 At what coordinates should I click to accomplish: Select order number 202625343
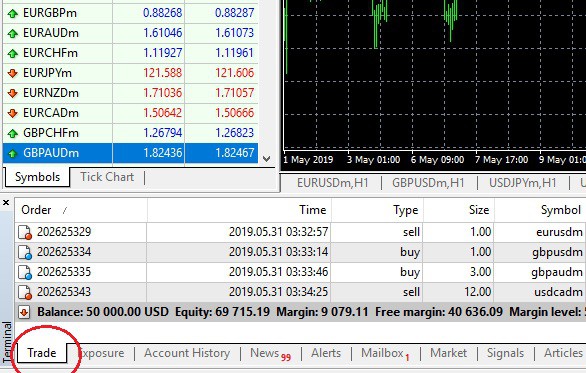[64, 292]
